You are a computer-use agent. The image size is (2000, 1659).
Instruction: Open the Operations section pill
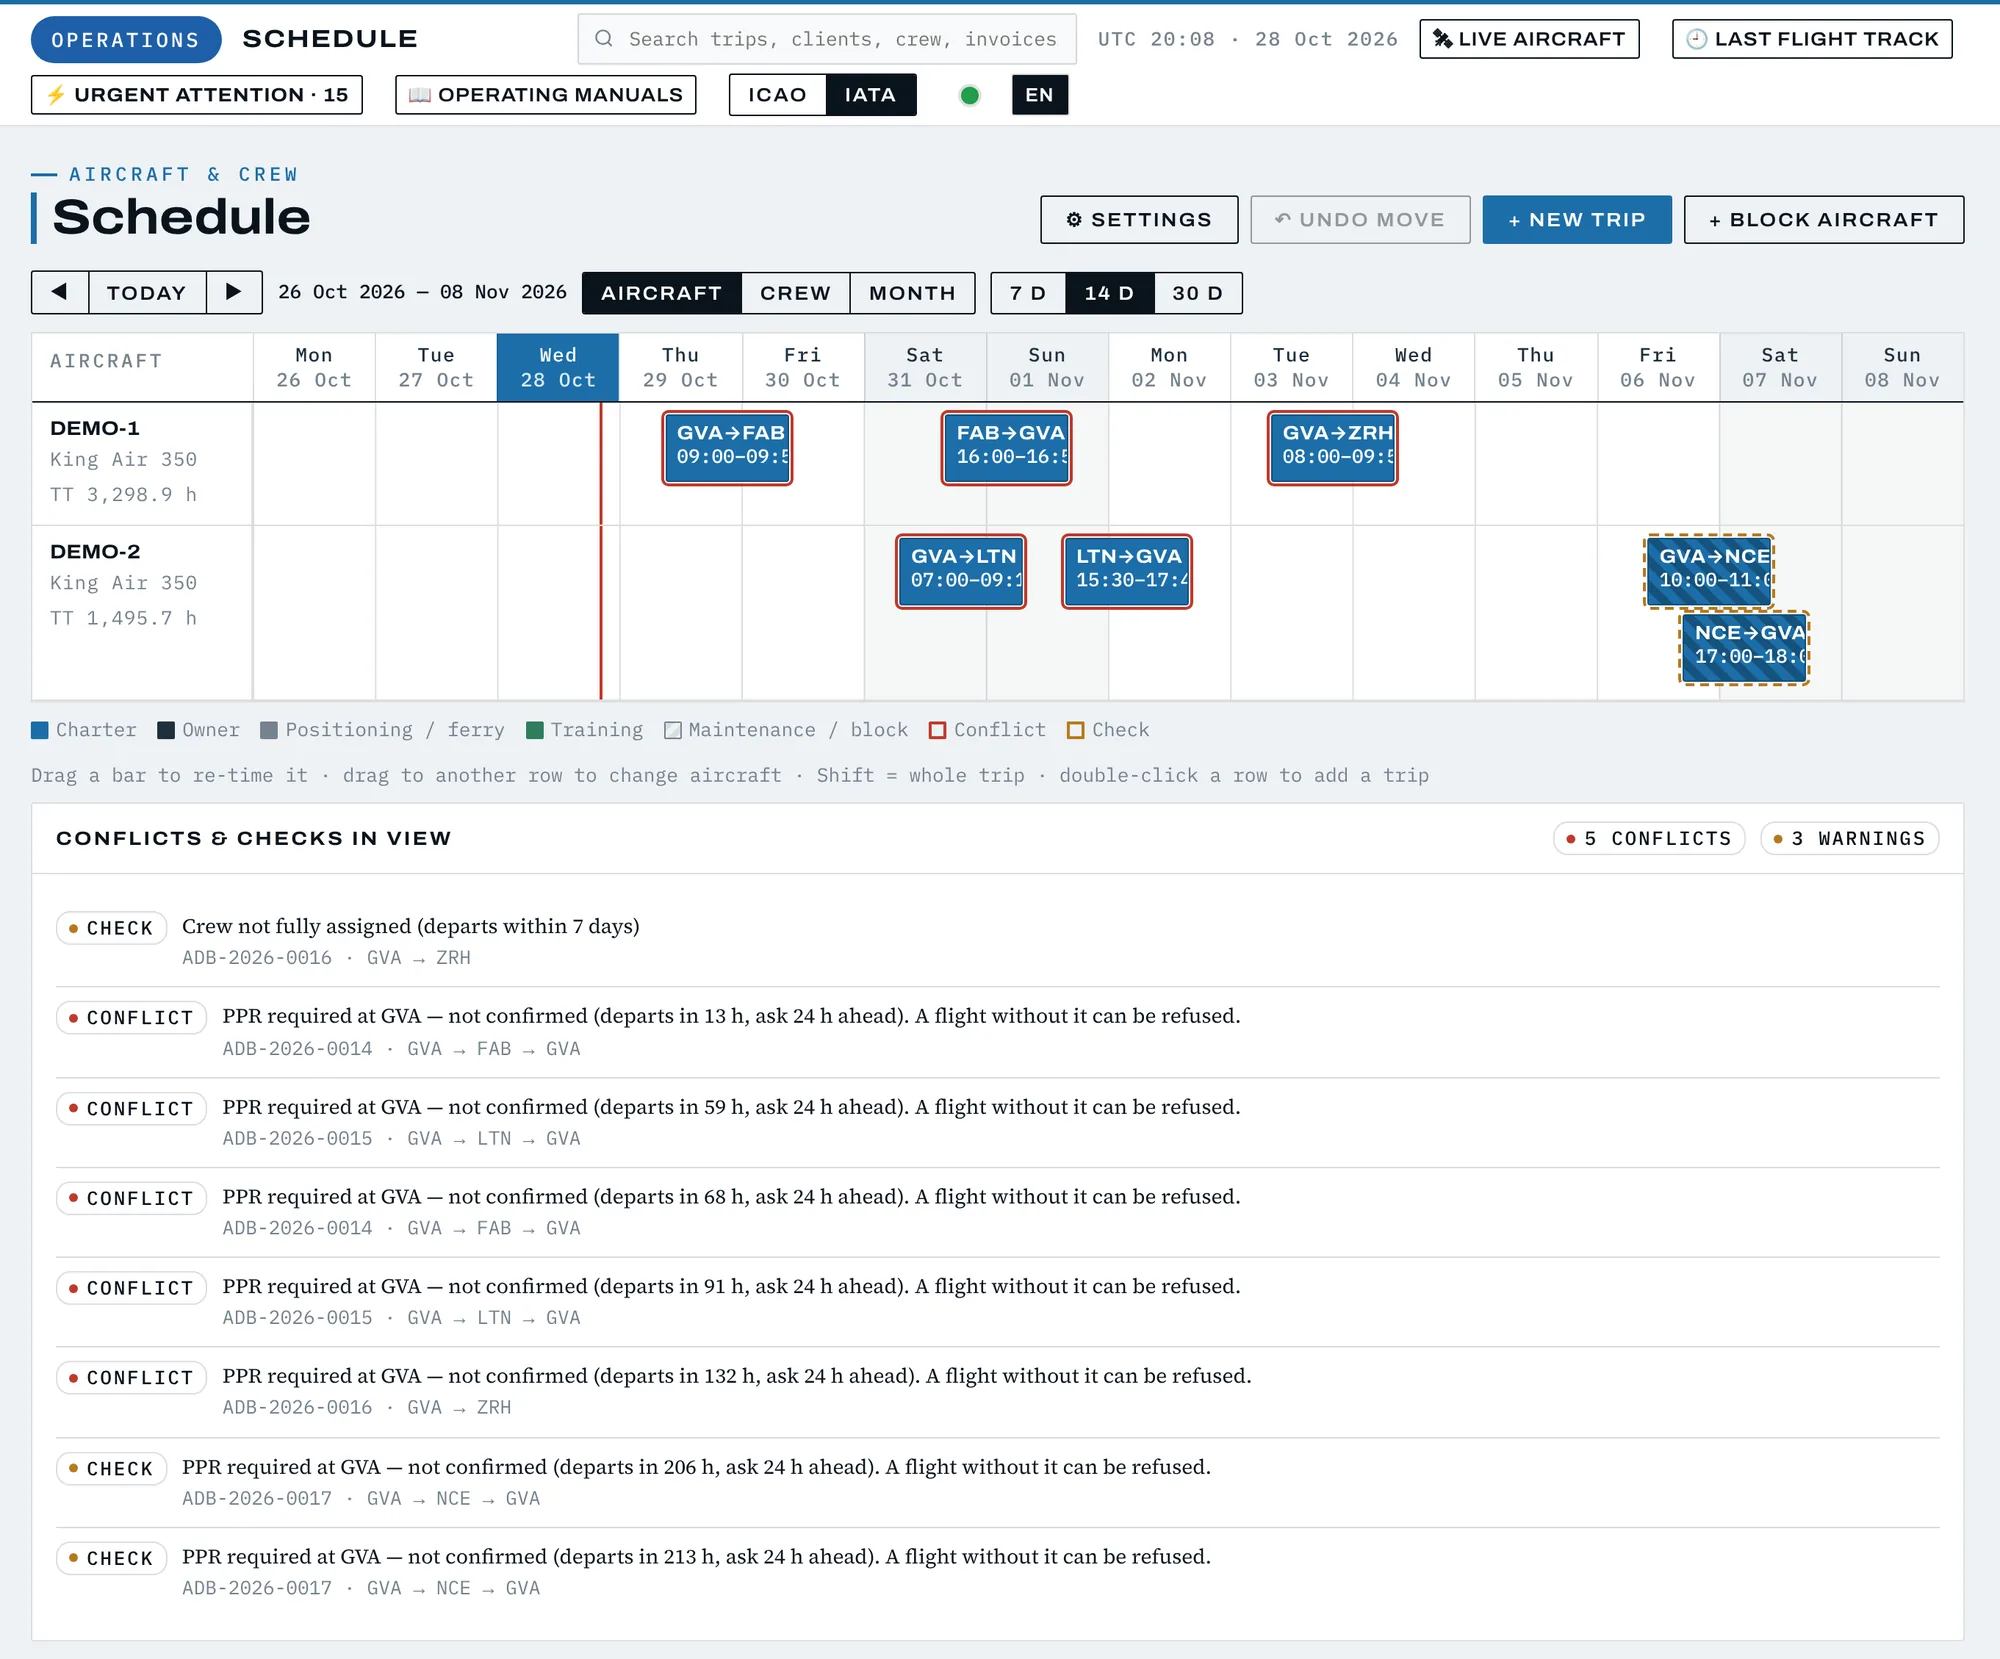[x=126, y=39]
